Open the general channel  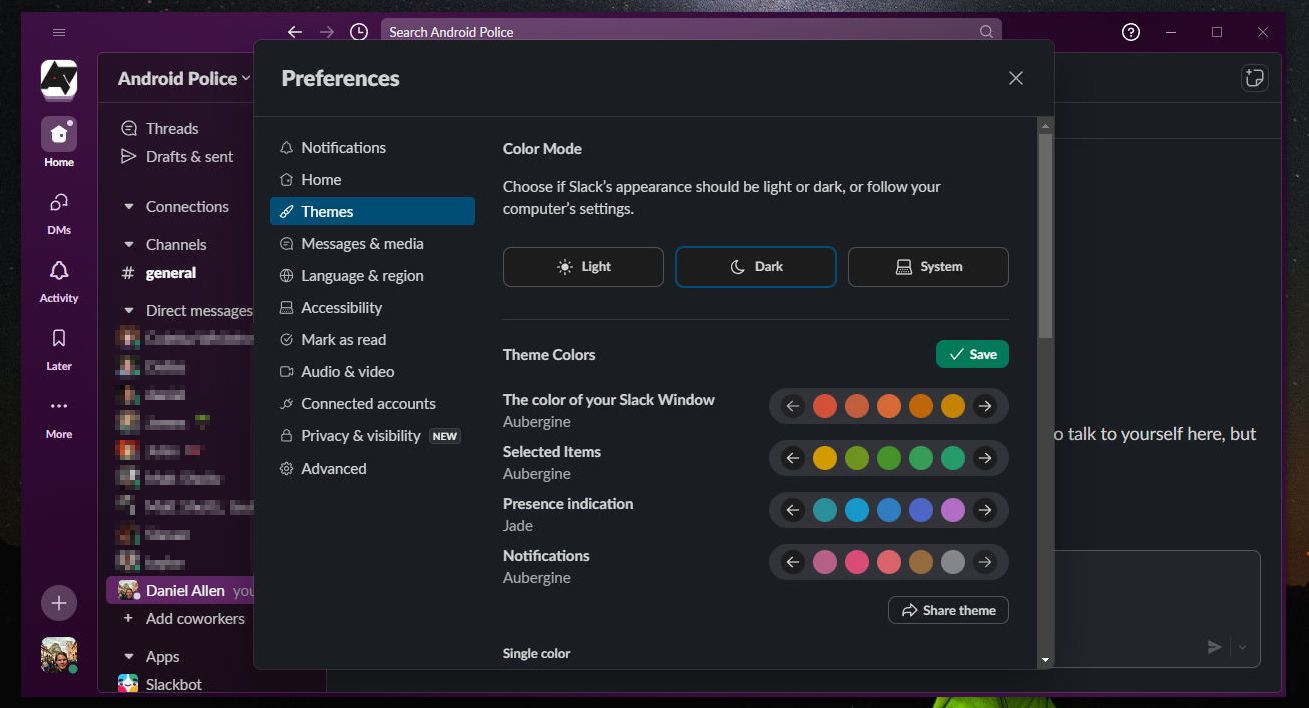(x=171, y=272)
